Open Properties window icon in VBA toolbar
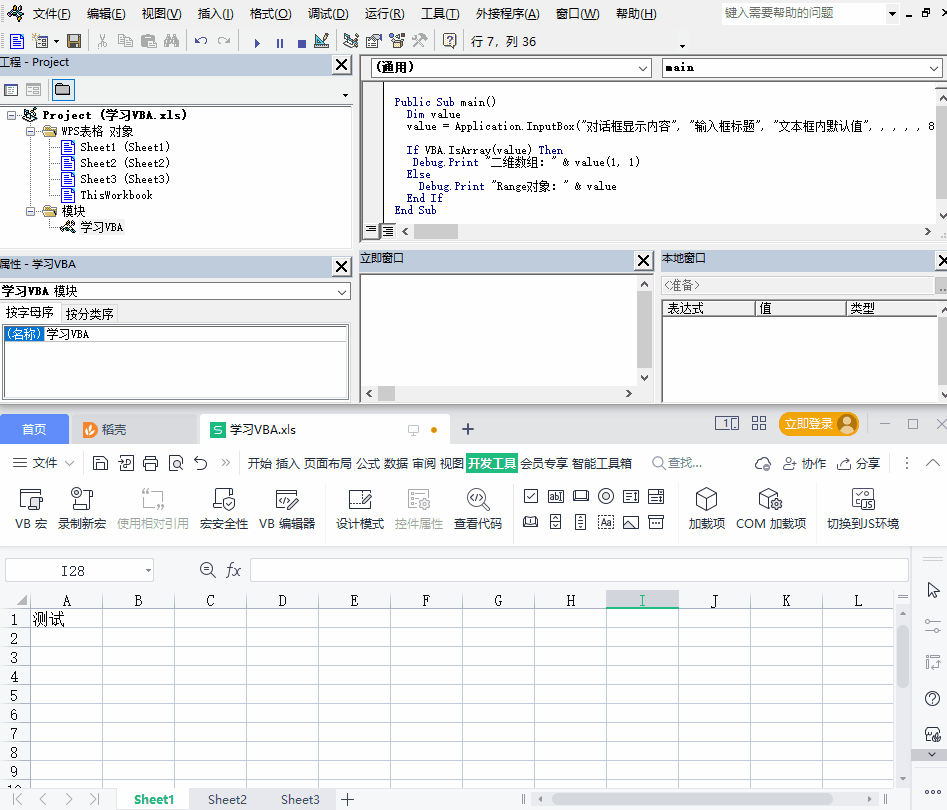 (x=374, y=41)
